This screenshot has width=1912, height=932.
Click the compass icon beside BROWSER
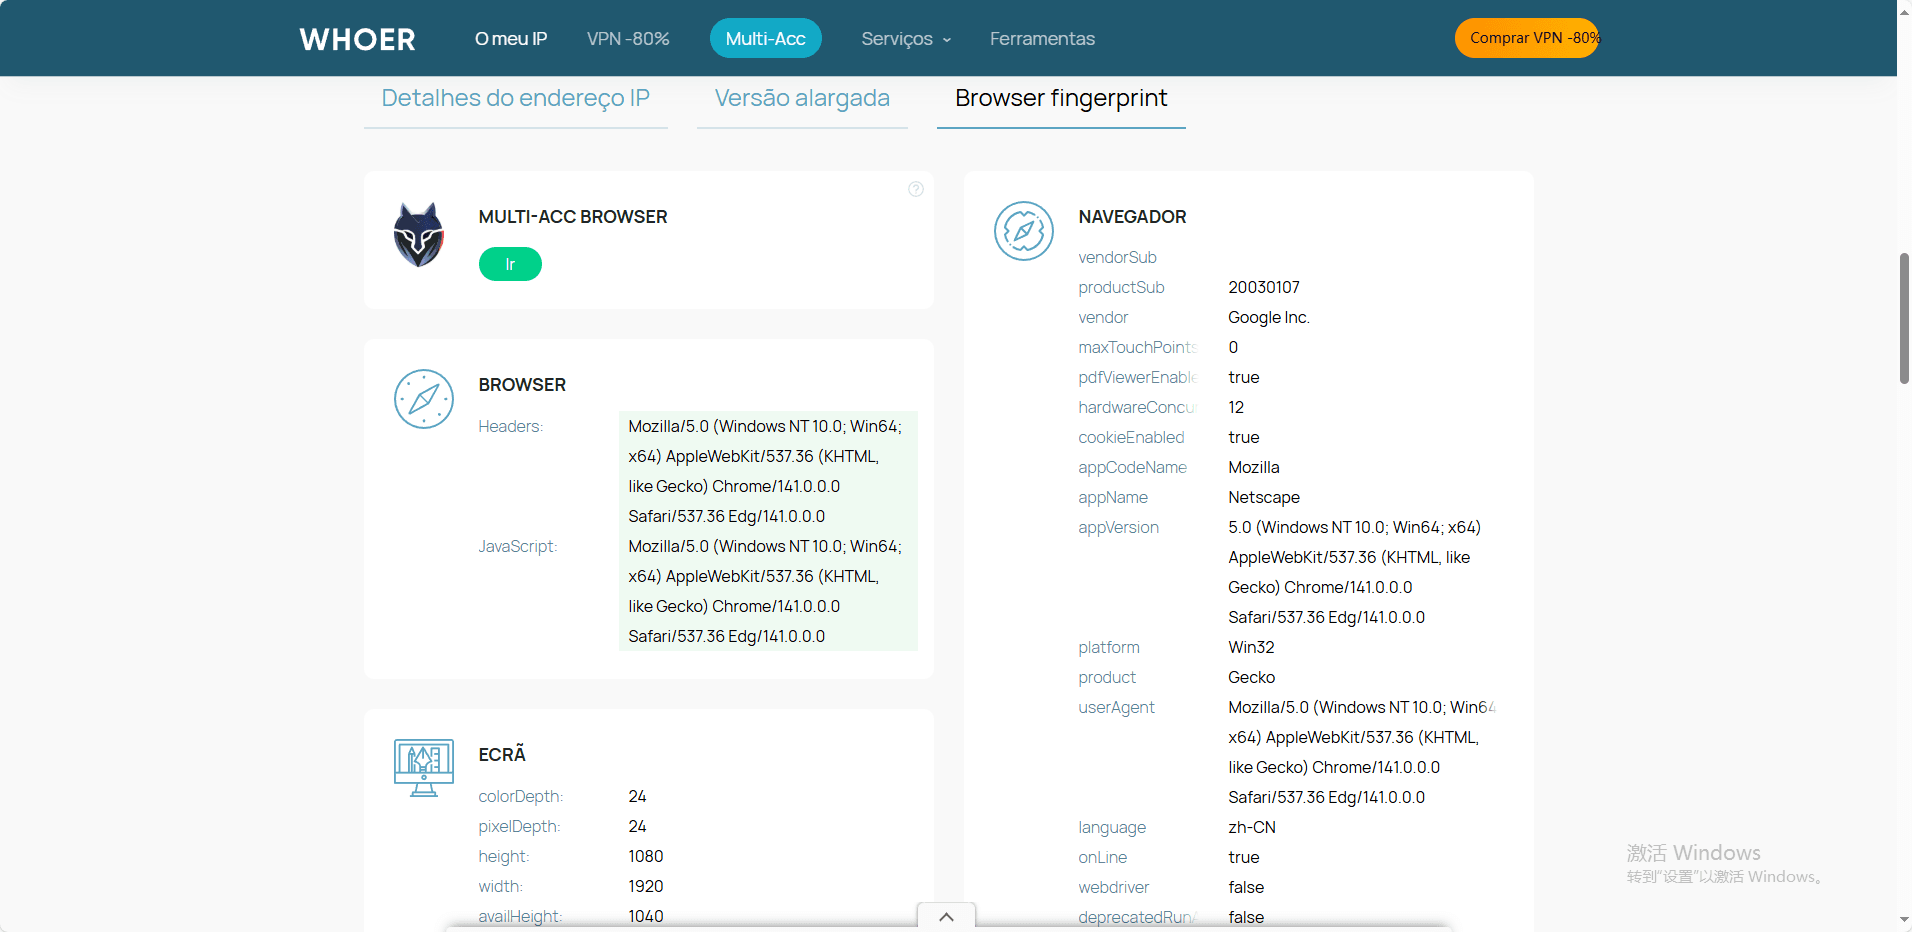[423, 399]
